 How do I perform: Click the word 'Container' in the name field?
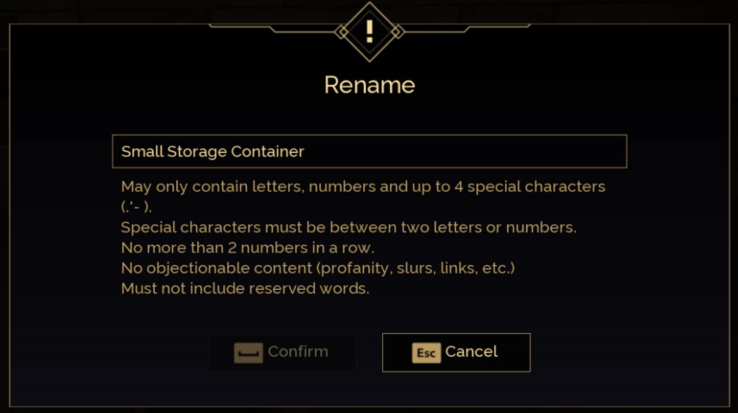pyautogui.click(x=267, y=152)
